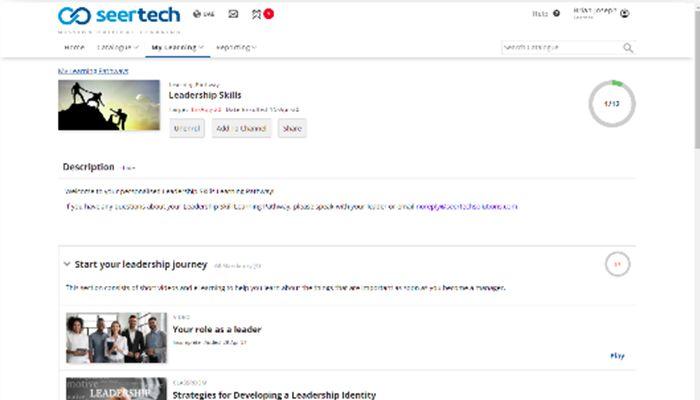The height and width of the screenshot is (400, 700).
Task: Click the noreply email link in description
Action: point(467,207)
